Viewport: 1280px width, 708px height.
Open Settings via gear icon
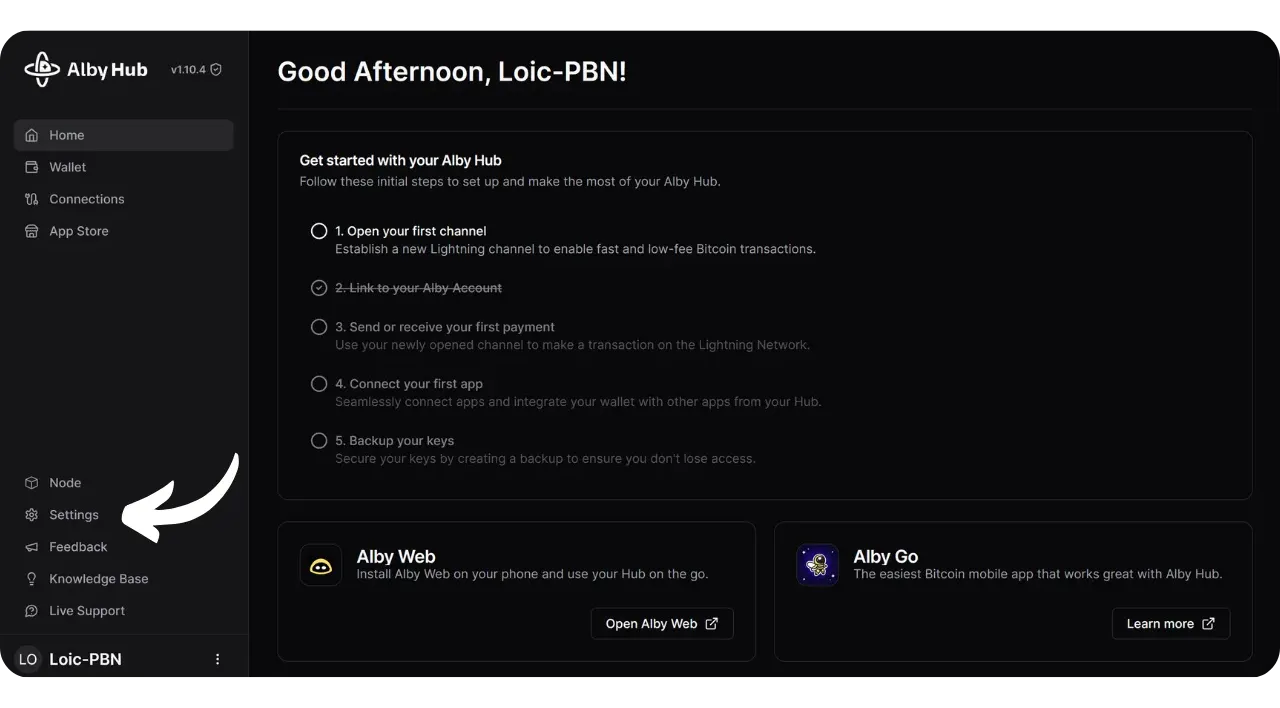pos(31,515)
